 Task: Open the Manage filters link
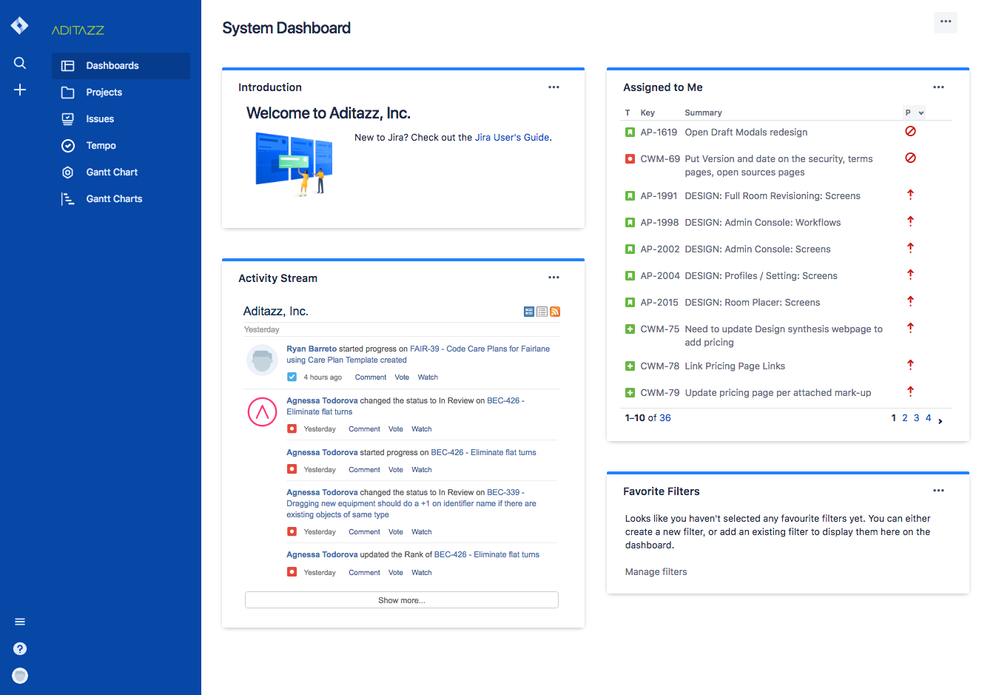[x=656, y=572]
